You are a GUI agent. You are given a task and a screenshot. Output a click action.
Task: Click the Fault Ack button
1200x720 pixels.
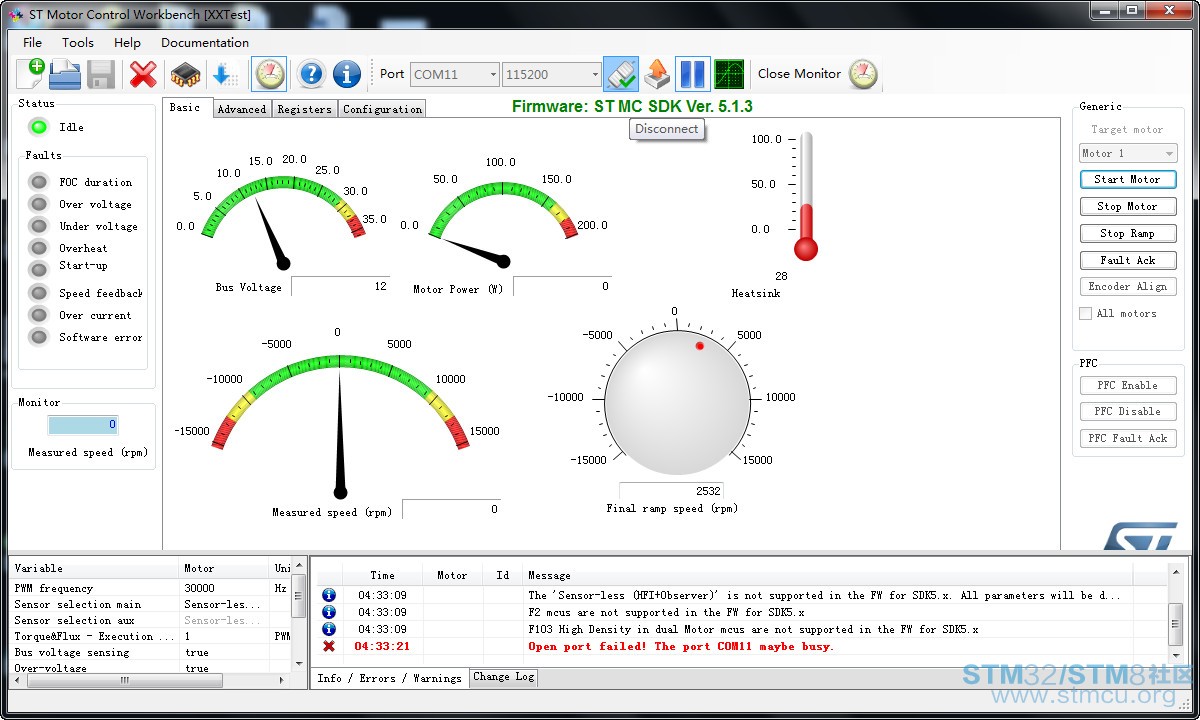[1128, 261]
